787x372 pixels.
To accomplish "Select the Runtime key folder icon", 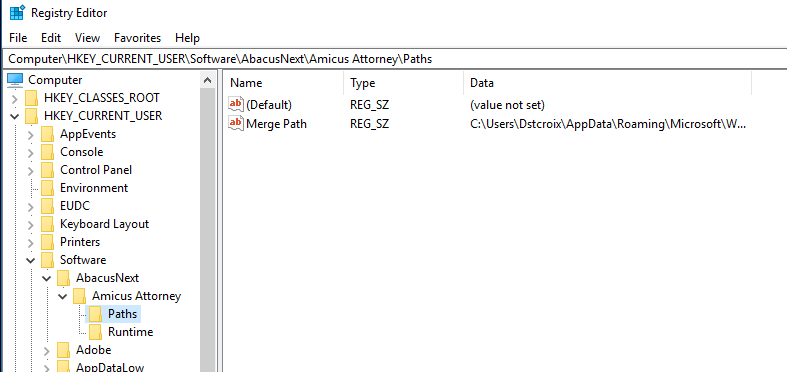I will click(x=95, y=332).
